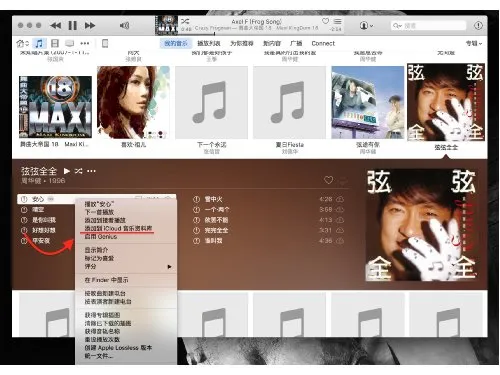Choose 显示简介 in the context menu
Viewport: 500px width, 375px height.
[96, 250]
